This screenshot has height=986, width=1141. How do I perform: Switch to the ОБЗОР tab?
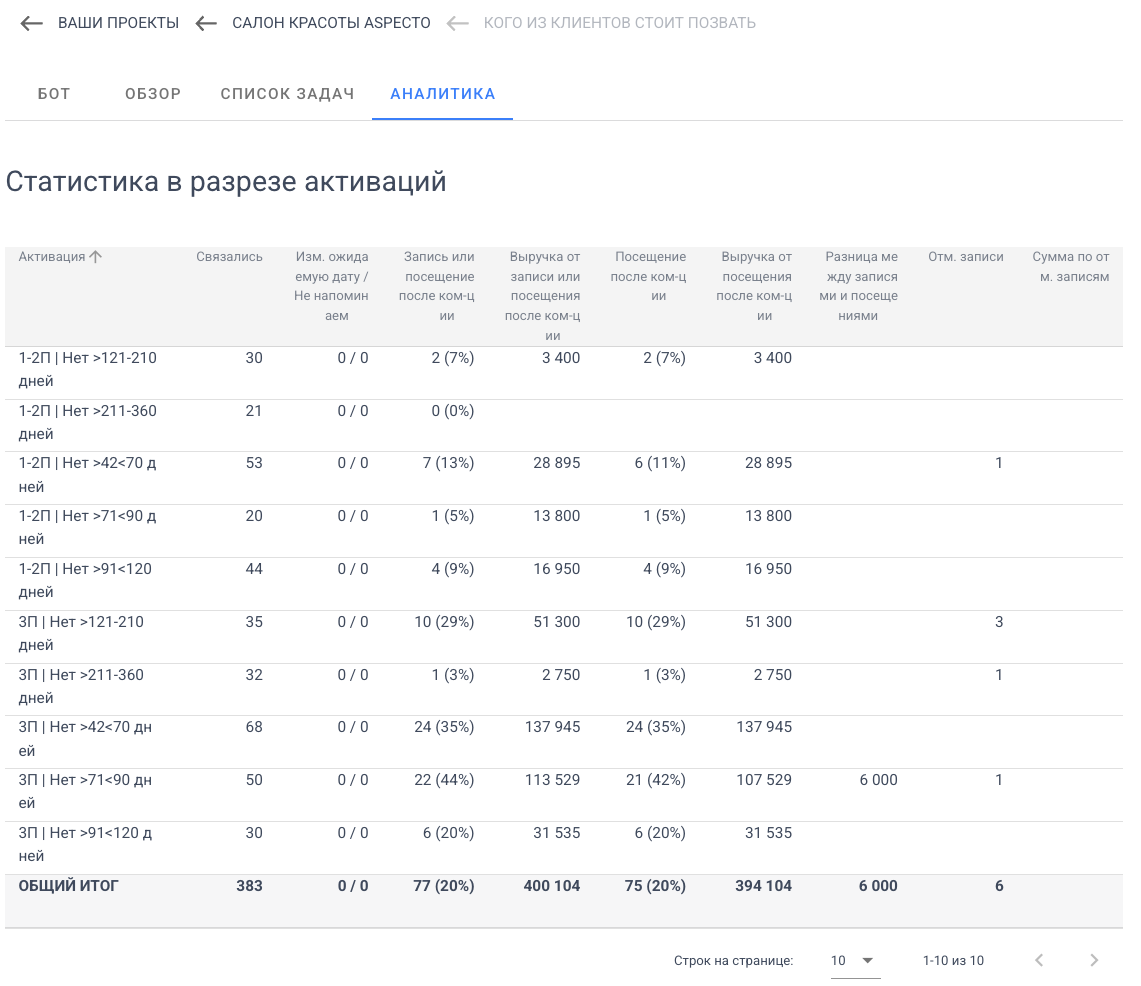153,94
